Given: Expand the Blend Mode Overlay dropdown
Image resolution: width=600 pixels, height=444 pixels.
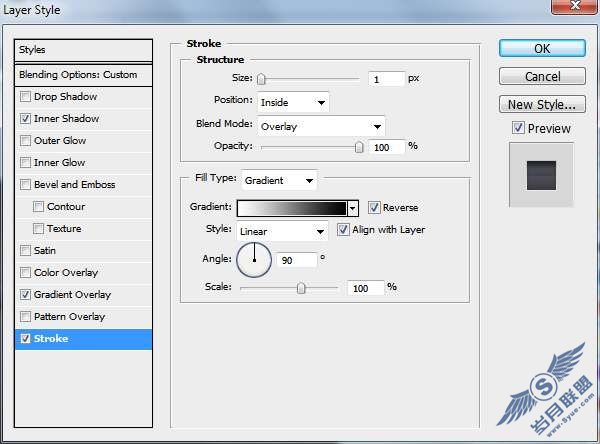Looking at the screenshot, I should [x=321, y=126].
